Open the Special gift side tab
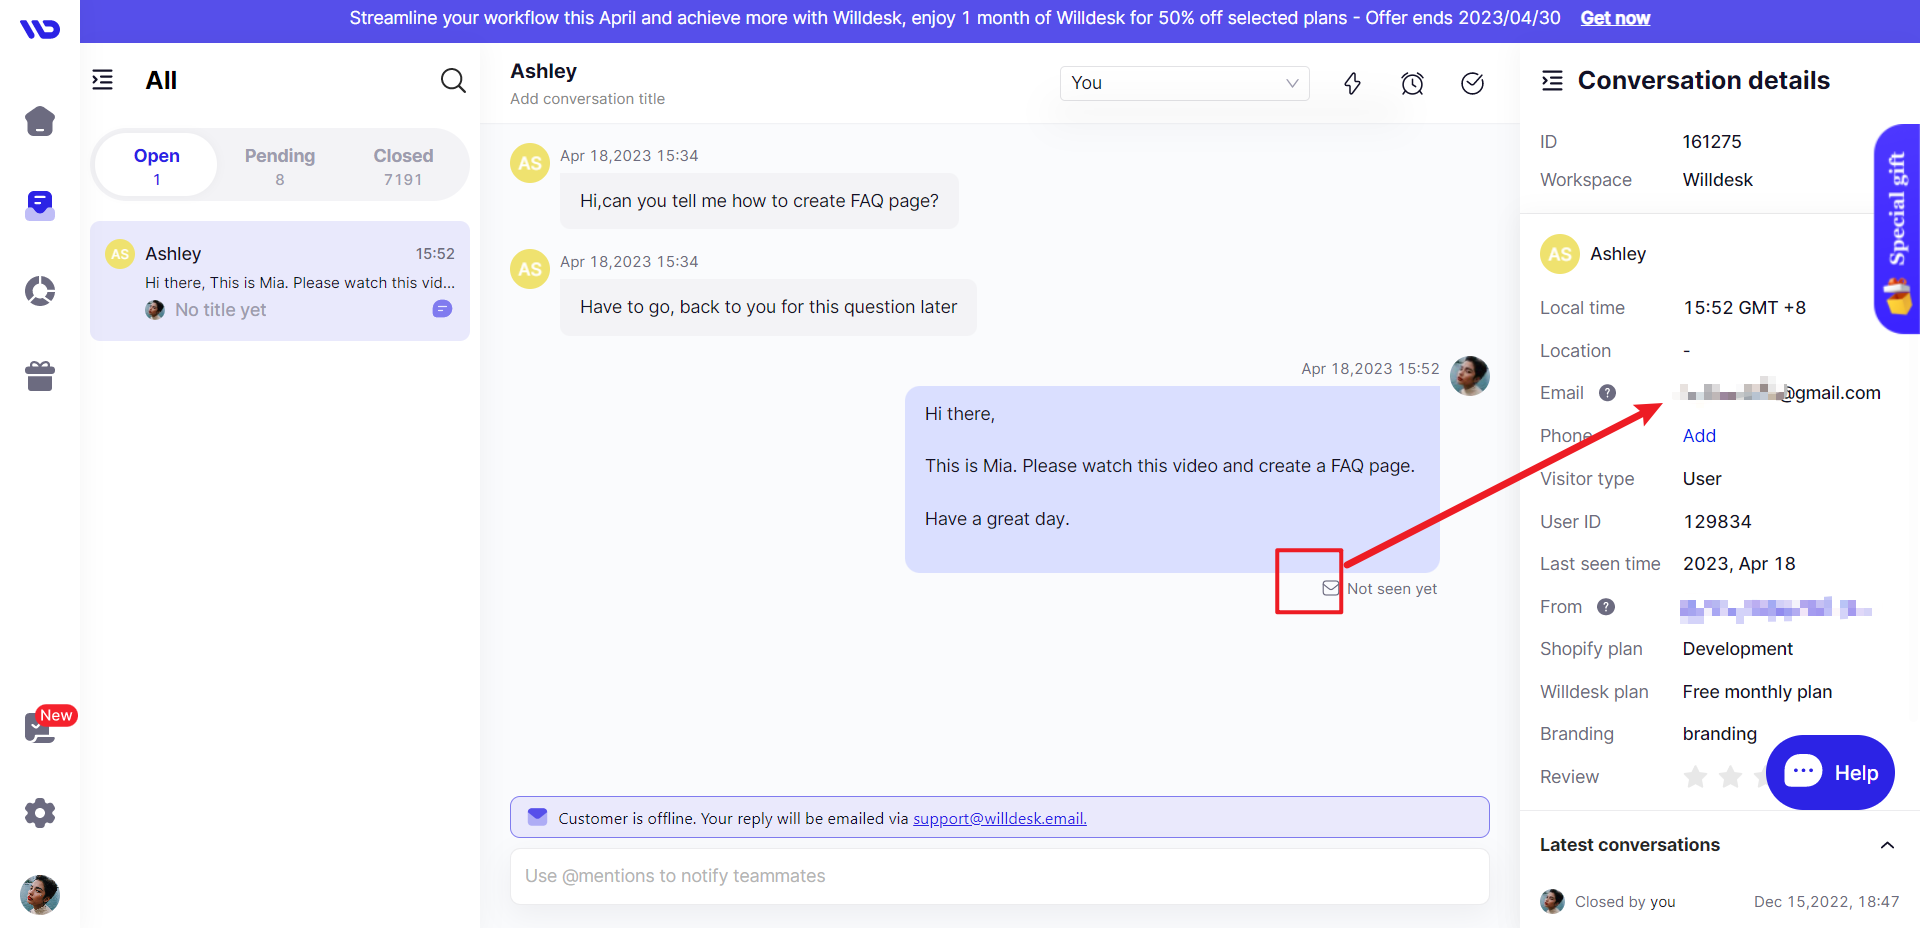Viewport: 1920px width, 928px height. 1896,229
